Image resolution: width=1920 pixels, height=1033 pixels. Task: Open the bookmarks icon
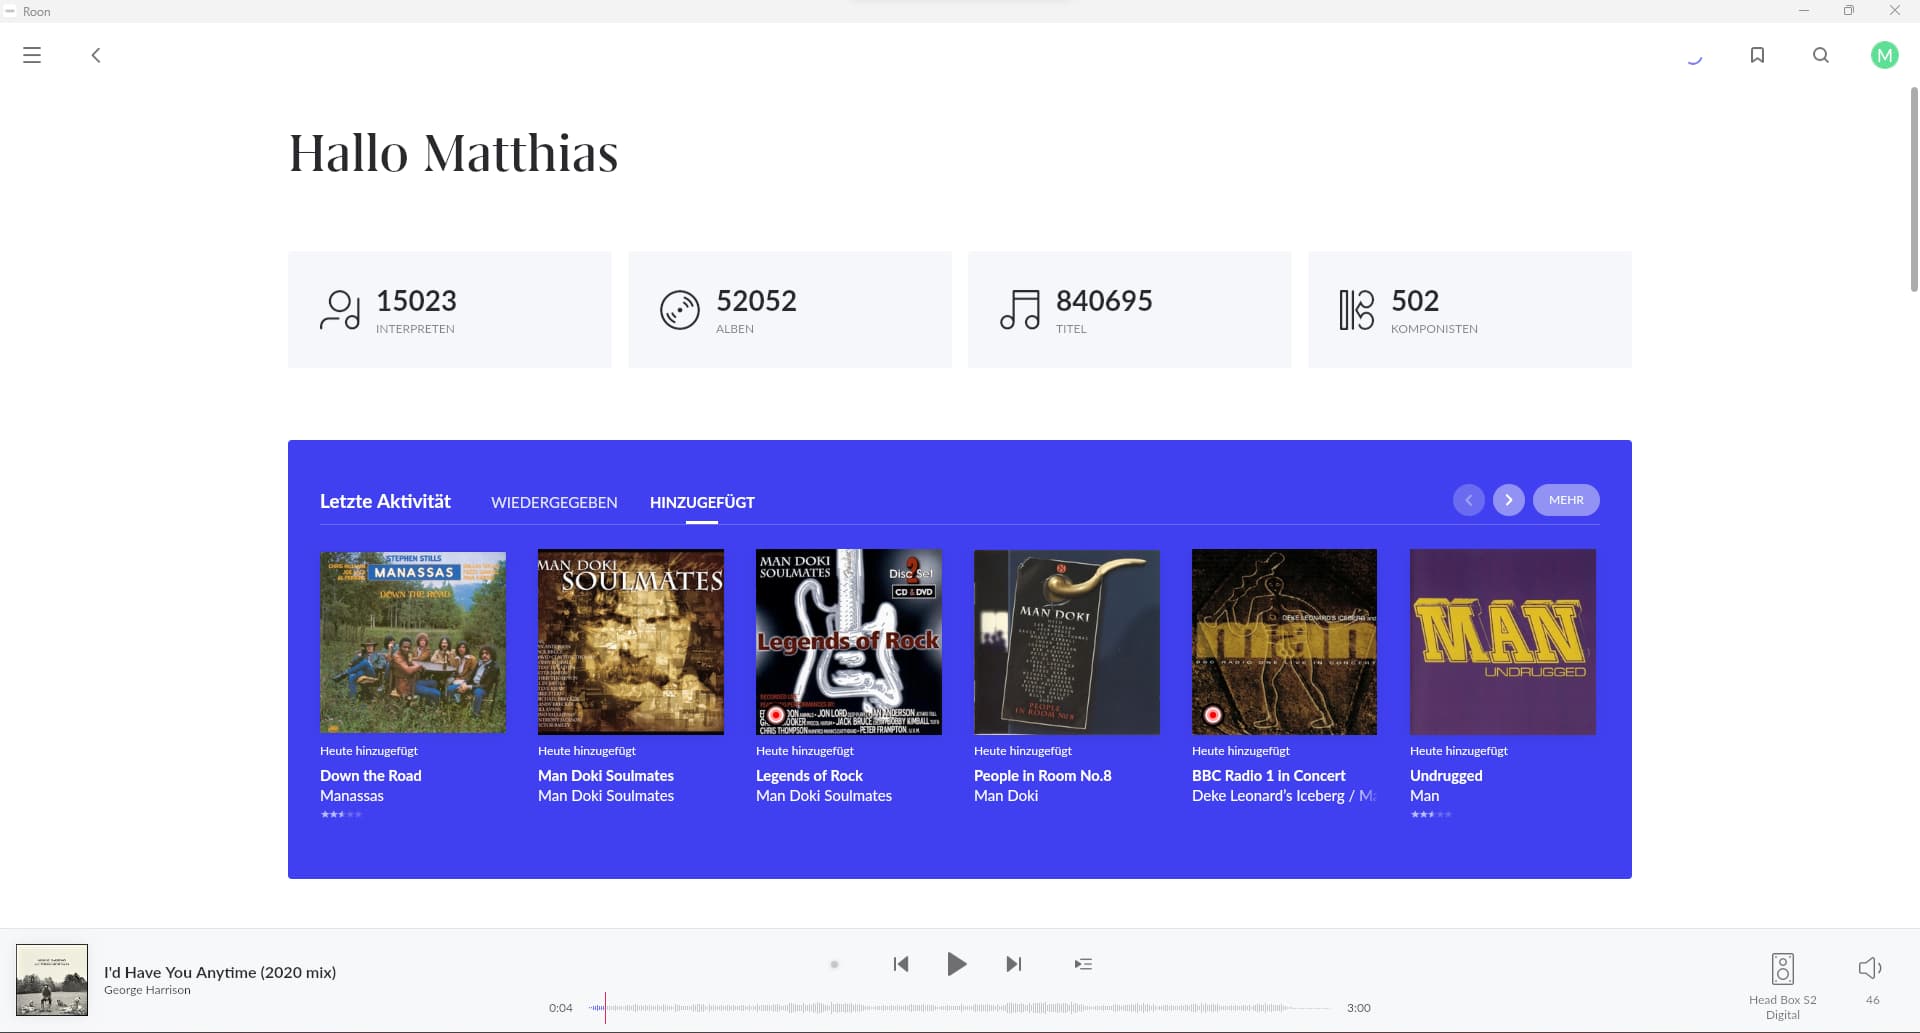pos(1757,55)
